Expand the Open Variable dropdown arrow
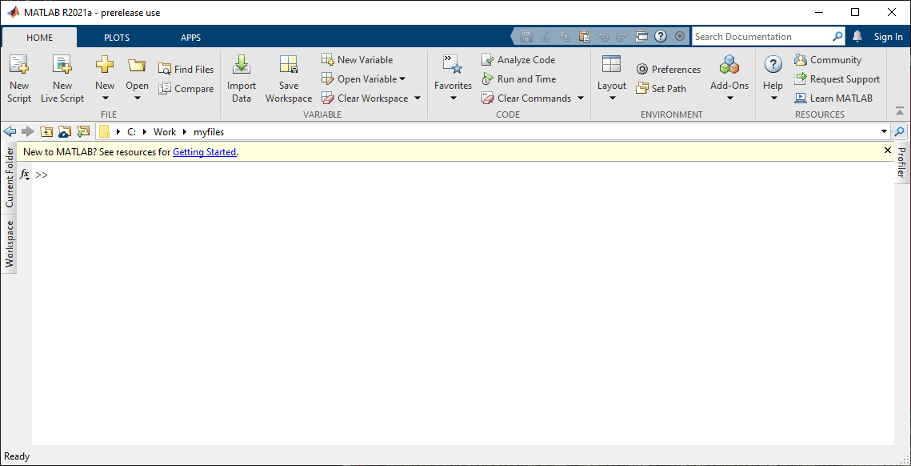The image size is (911, 466). tap(403, 79)
